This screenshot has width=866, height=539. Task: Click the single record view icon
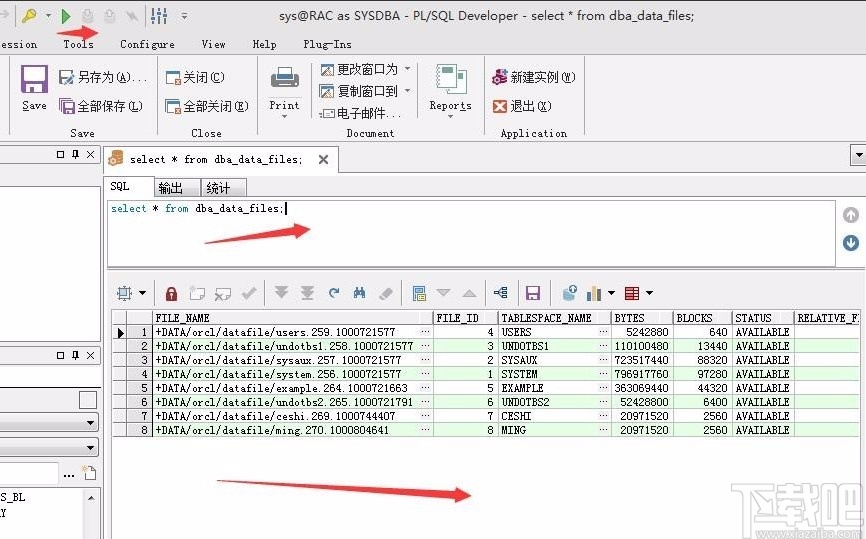pos(419,293)
